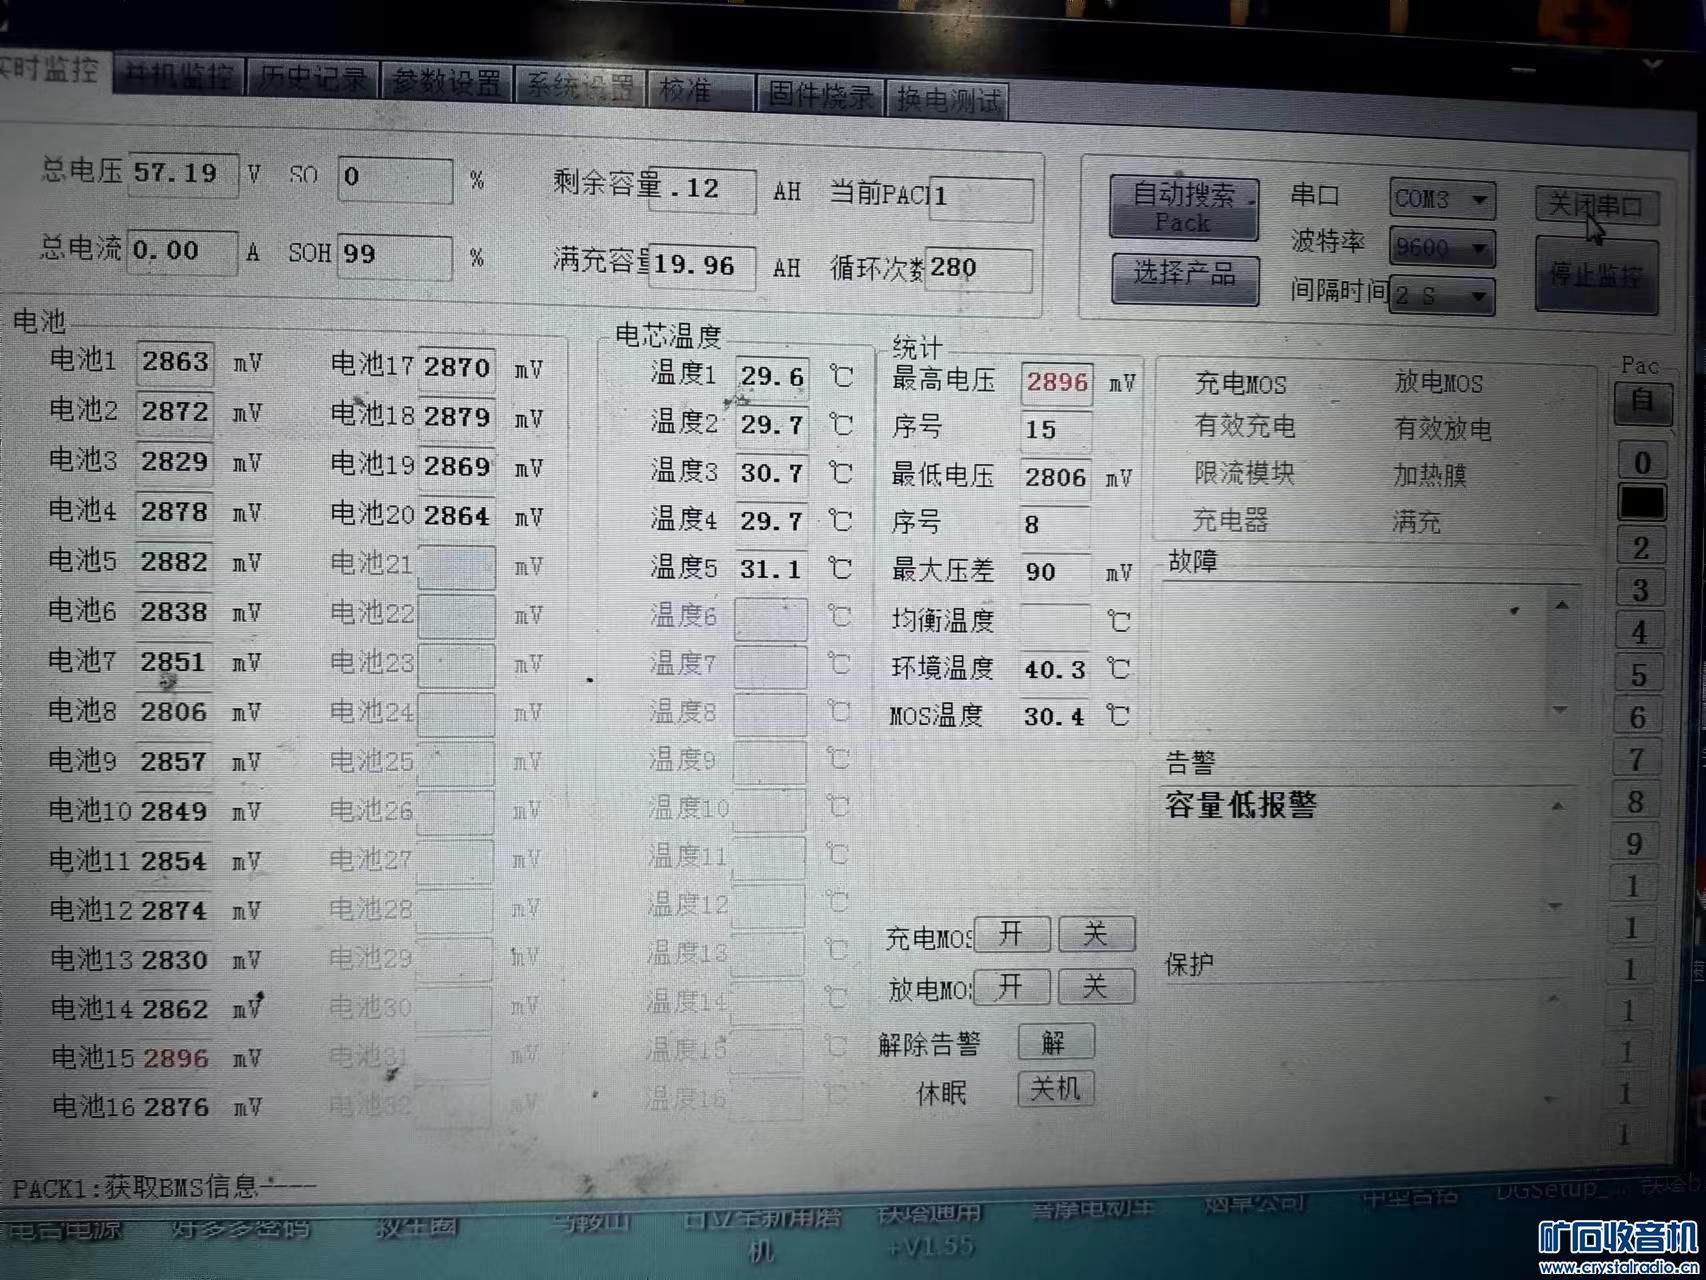Click the 剩余容量 field

click(702, 190)
